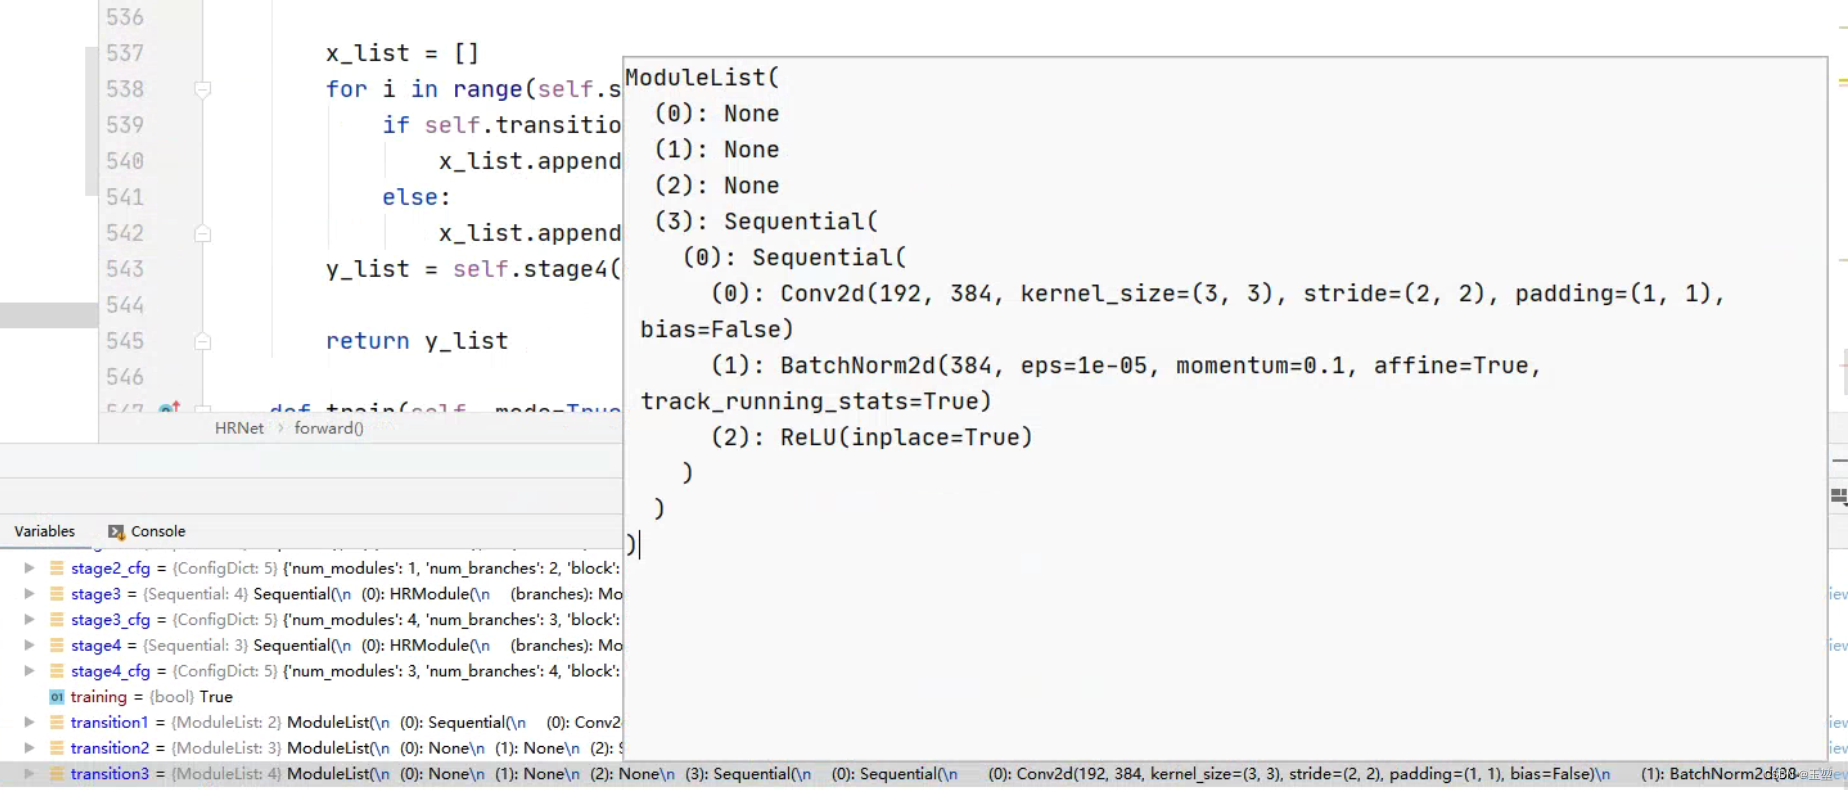Click the list icon beside transition3

57,774
